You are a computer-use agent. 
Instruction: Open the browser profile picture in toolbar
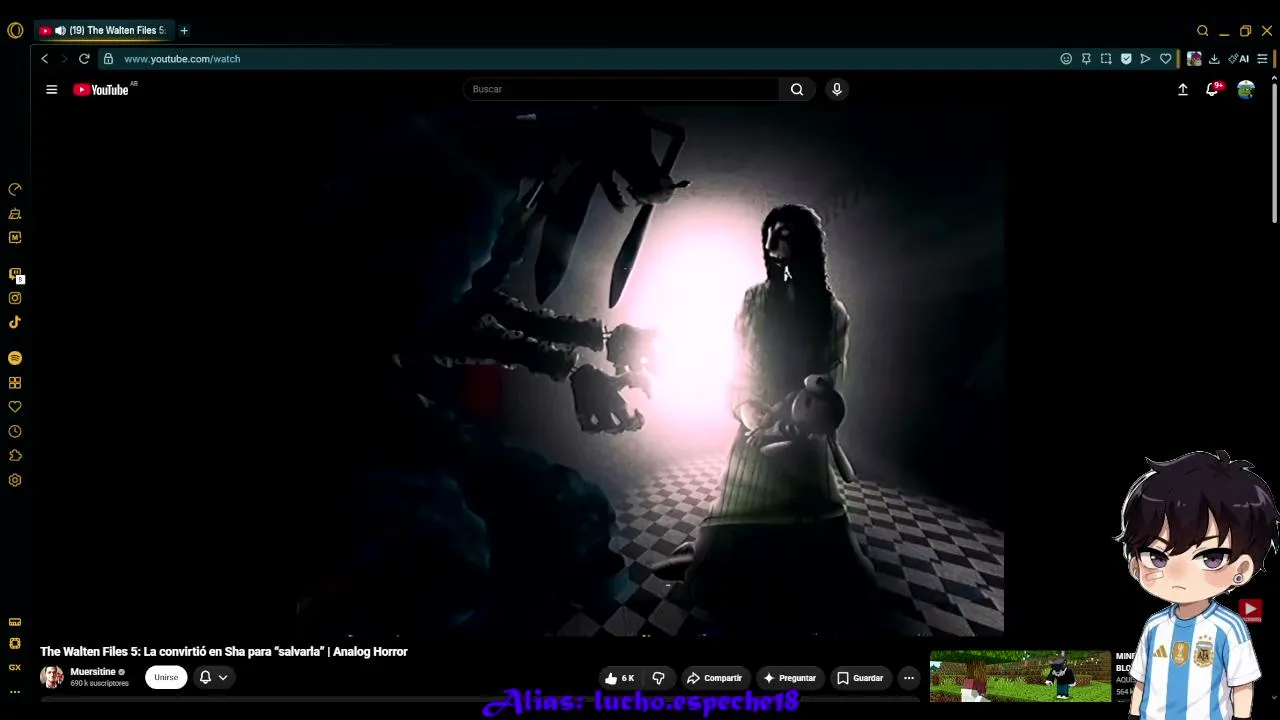click(x=1194, y=59)
